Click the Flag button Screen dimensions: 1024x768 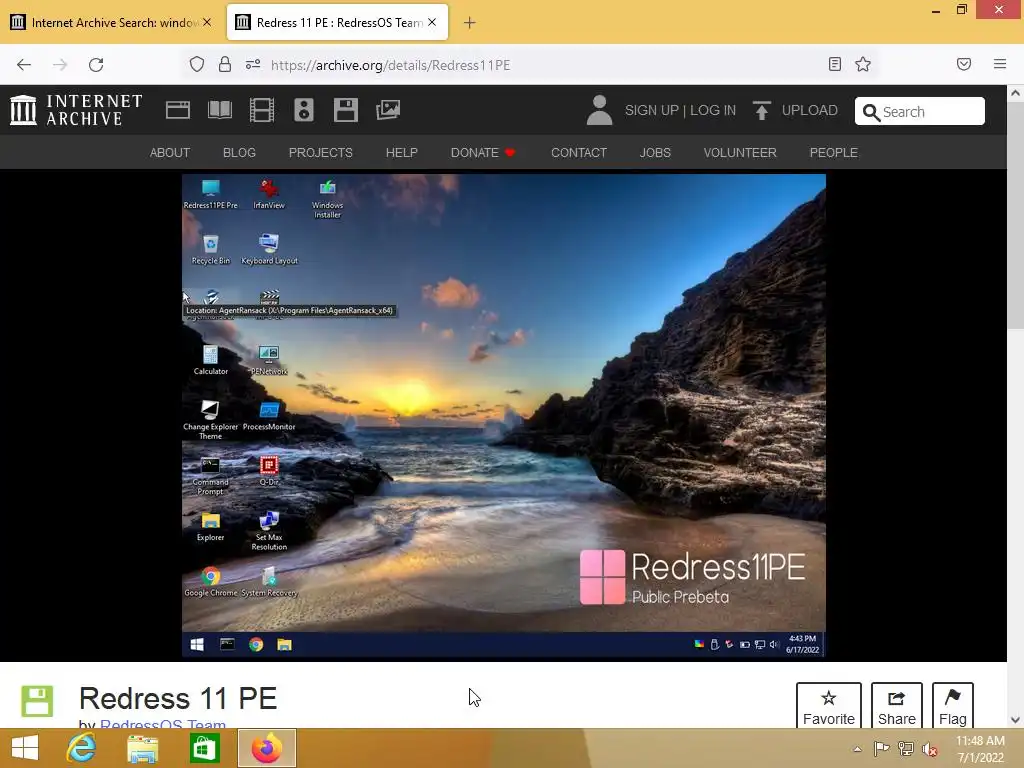click(953, 706)
